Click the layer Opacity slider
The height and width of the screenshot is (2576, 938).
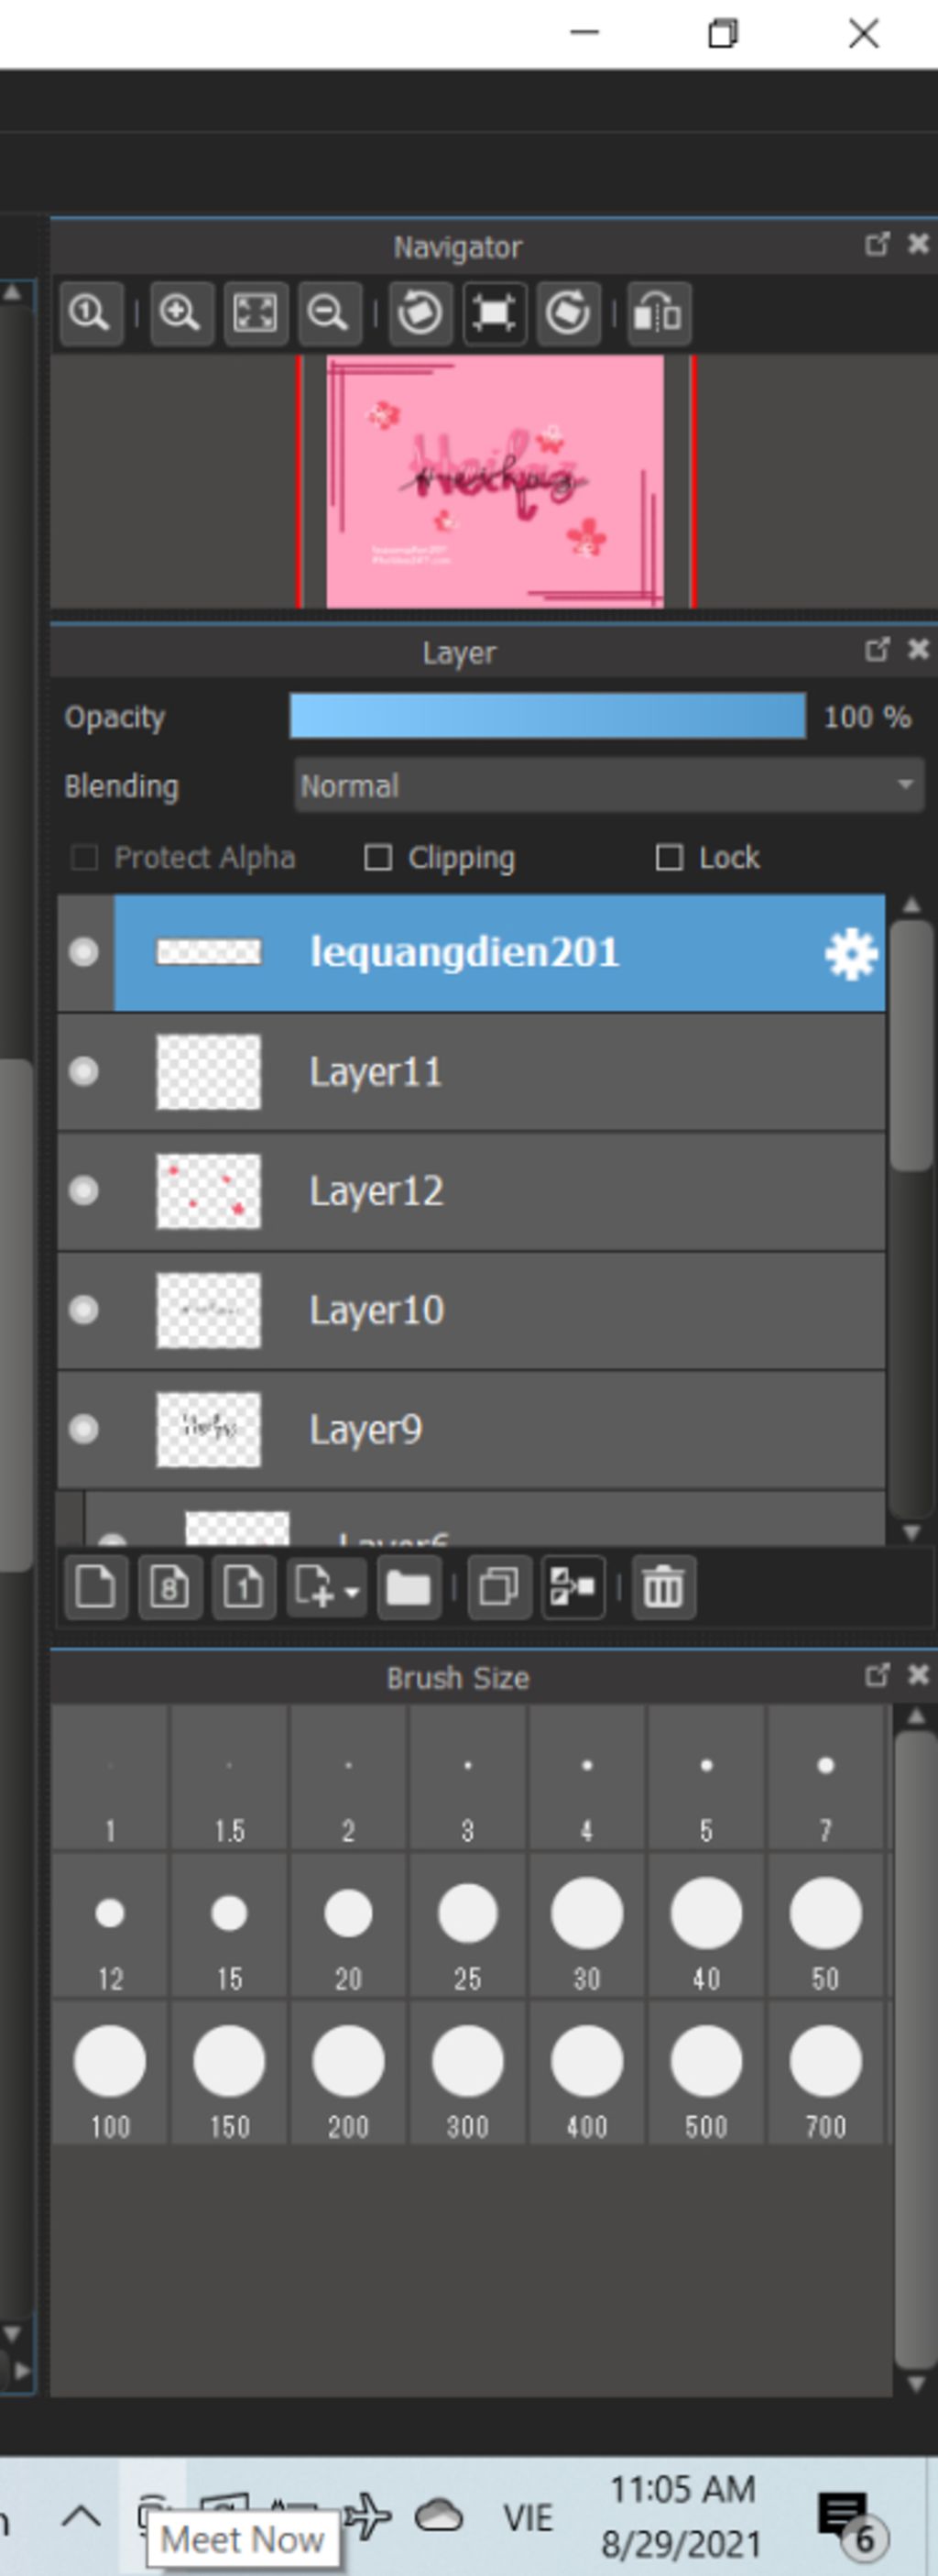(x=547, y=717)
